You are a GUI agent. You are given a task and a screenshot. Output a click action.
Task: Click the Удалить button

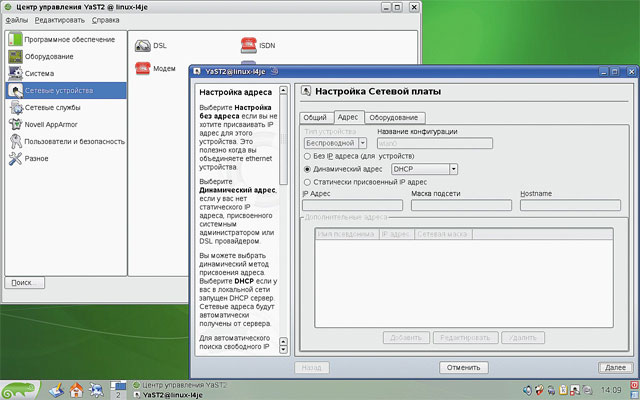523,338
